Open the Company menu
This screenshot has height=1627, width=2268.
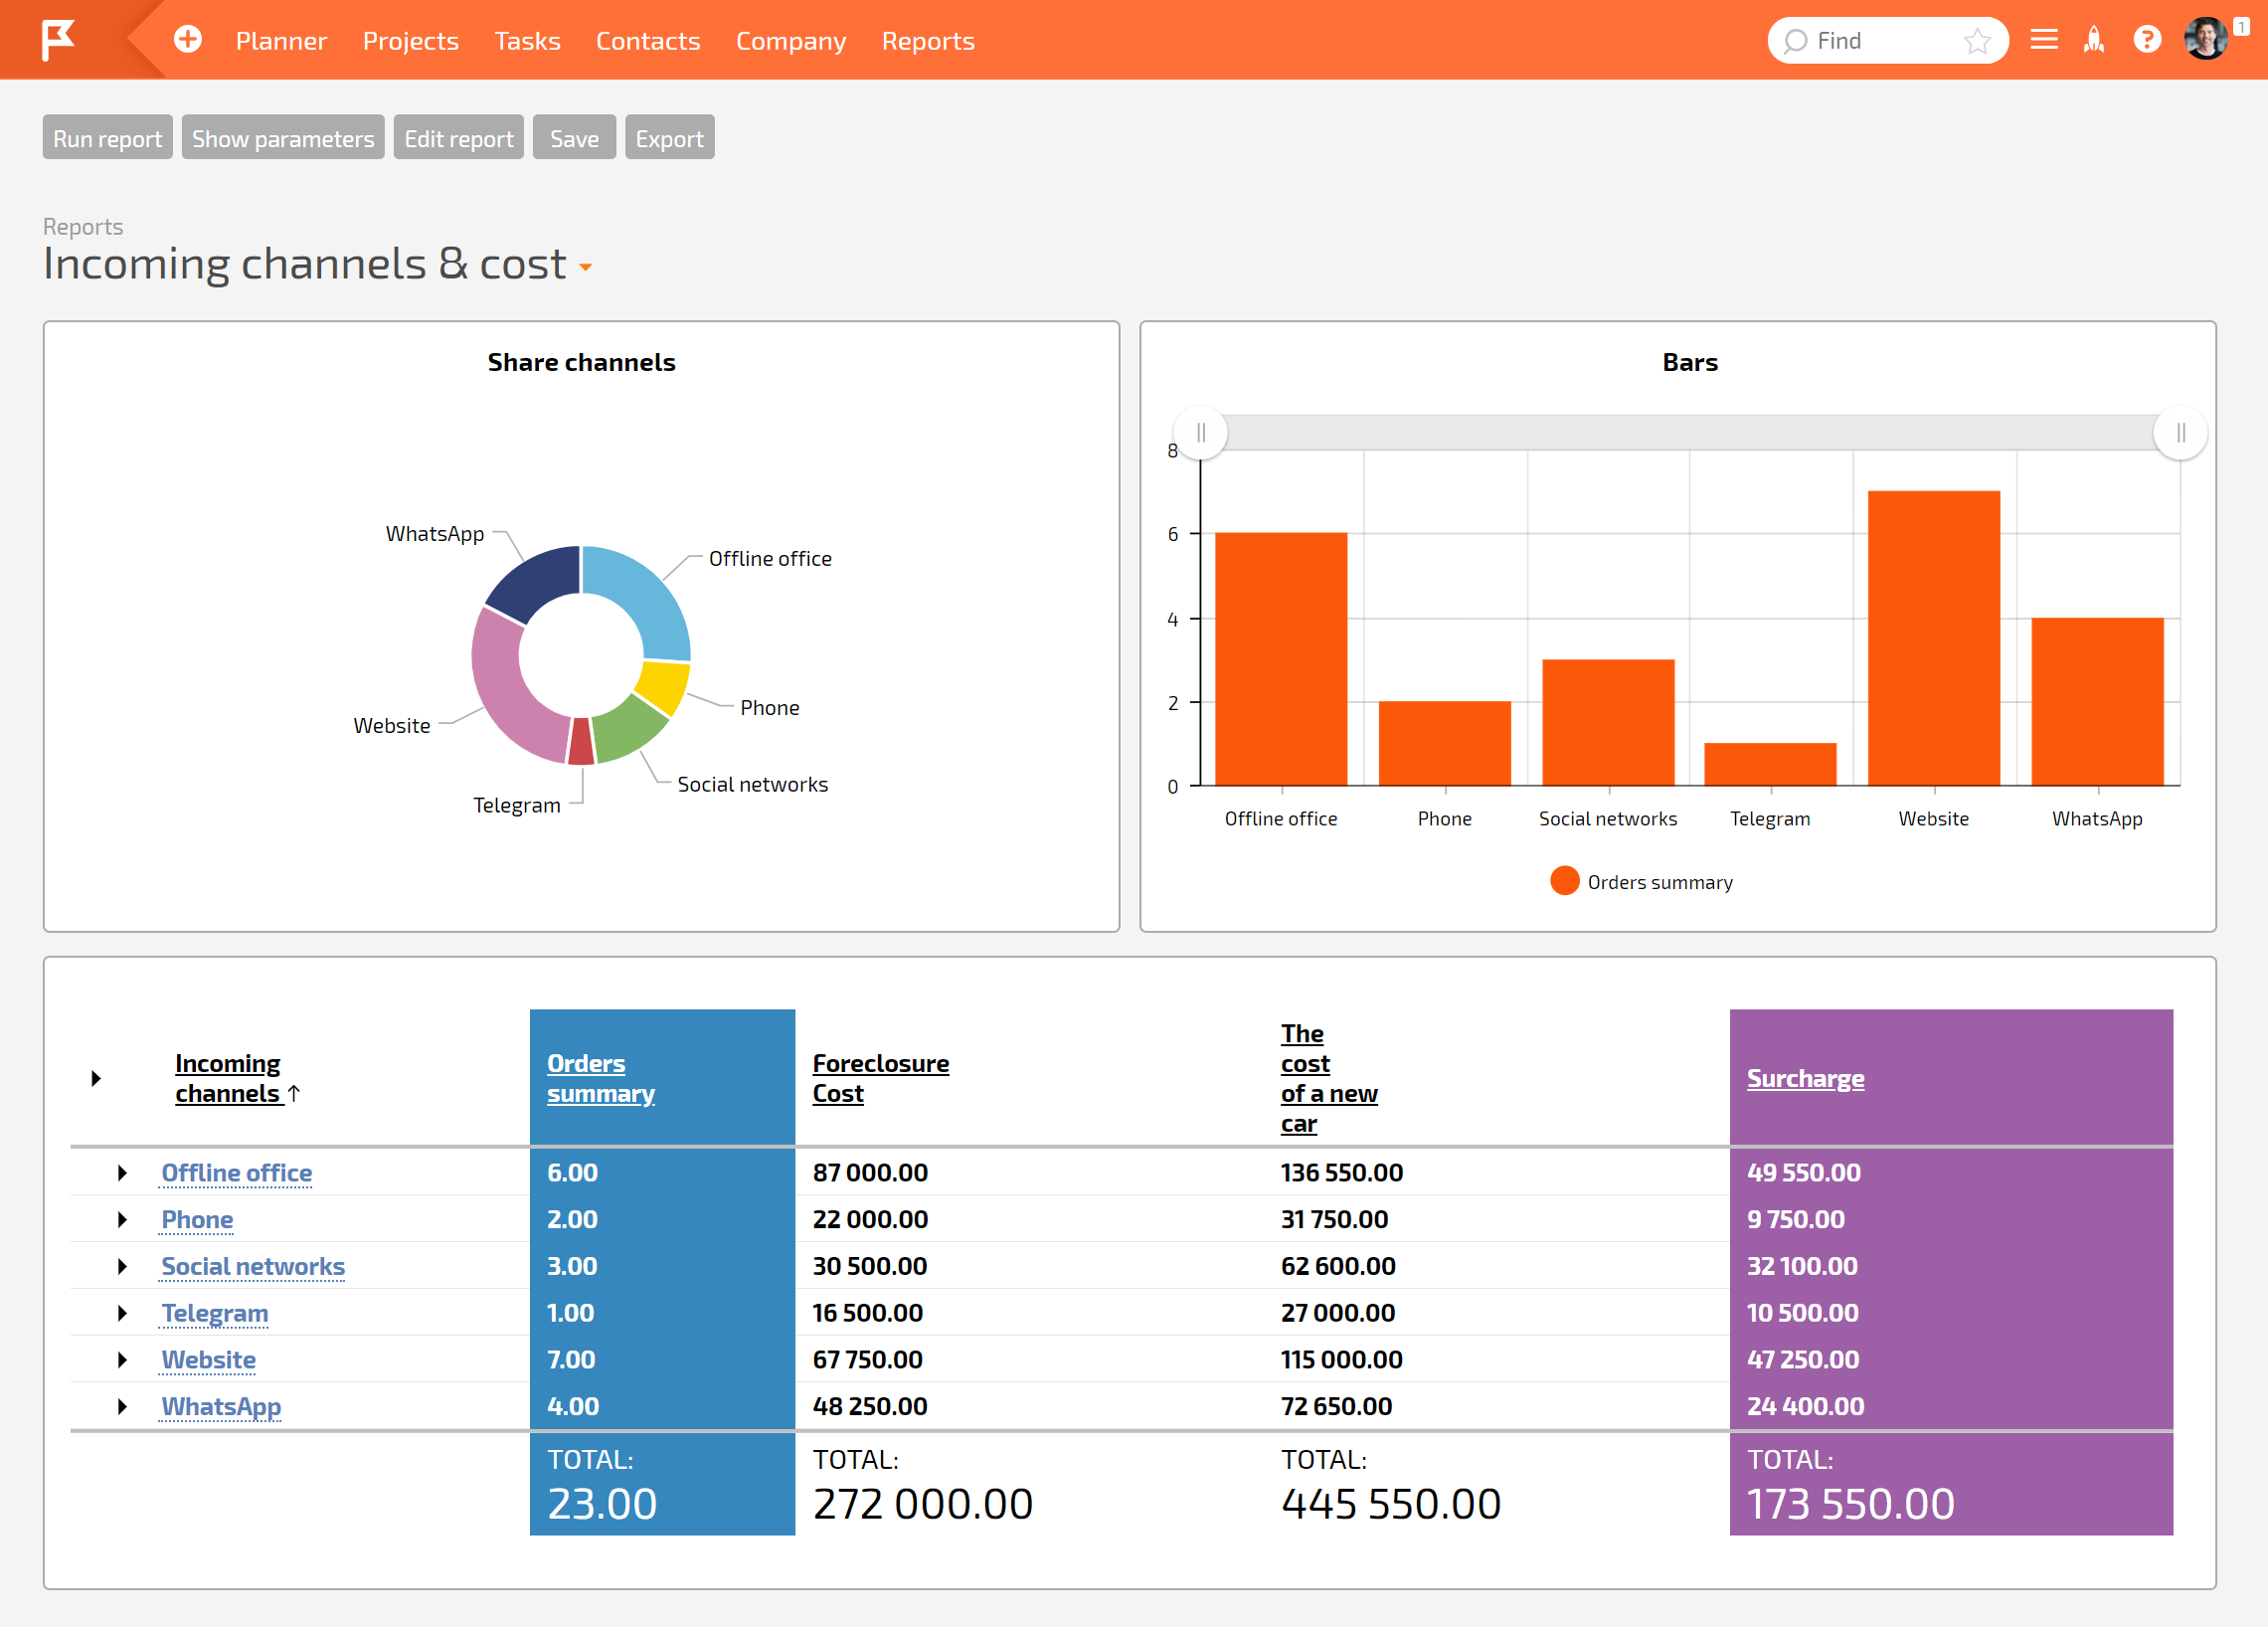coord(791,41)
